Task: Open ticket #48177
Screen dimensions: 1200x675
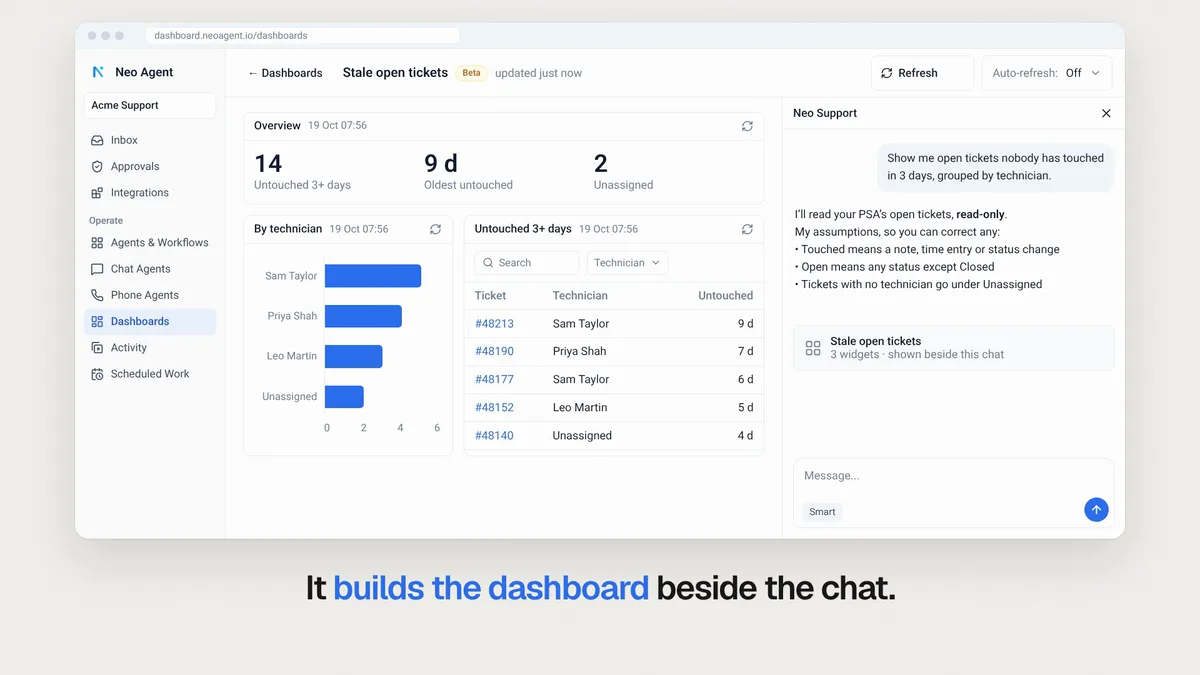Action: [x=494, y=379]
